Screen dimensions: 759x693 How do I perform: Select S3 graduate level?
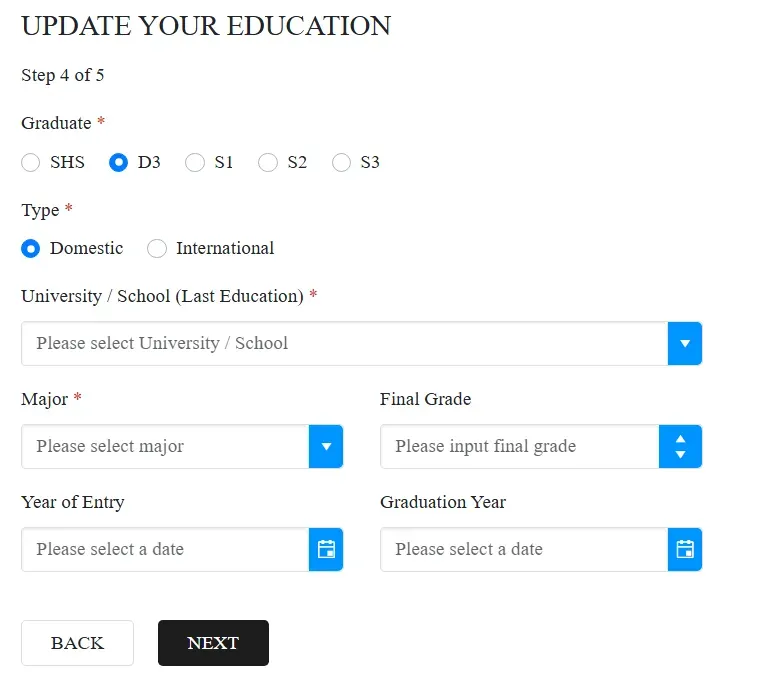point(342,162)
